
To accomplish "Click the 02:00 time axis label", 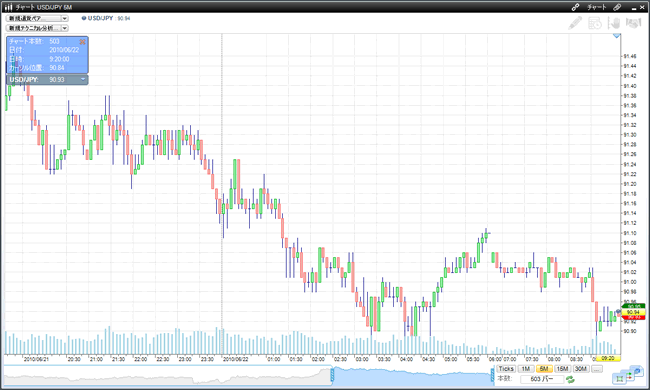I will 318,359.
